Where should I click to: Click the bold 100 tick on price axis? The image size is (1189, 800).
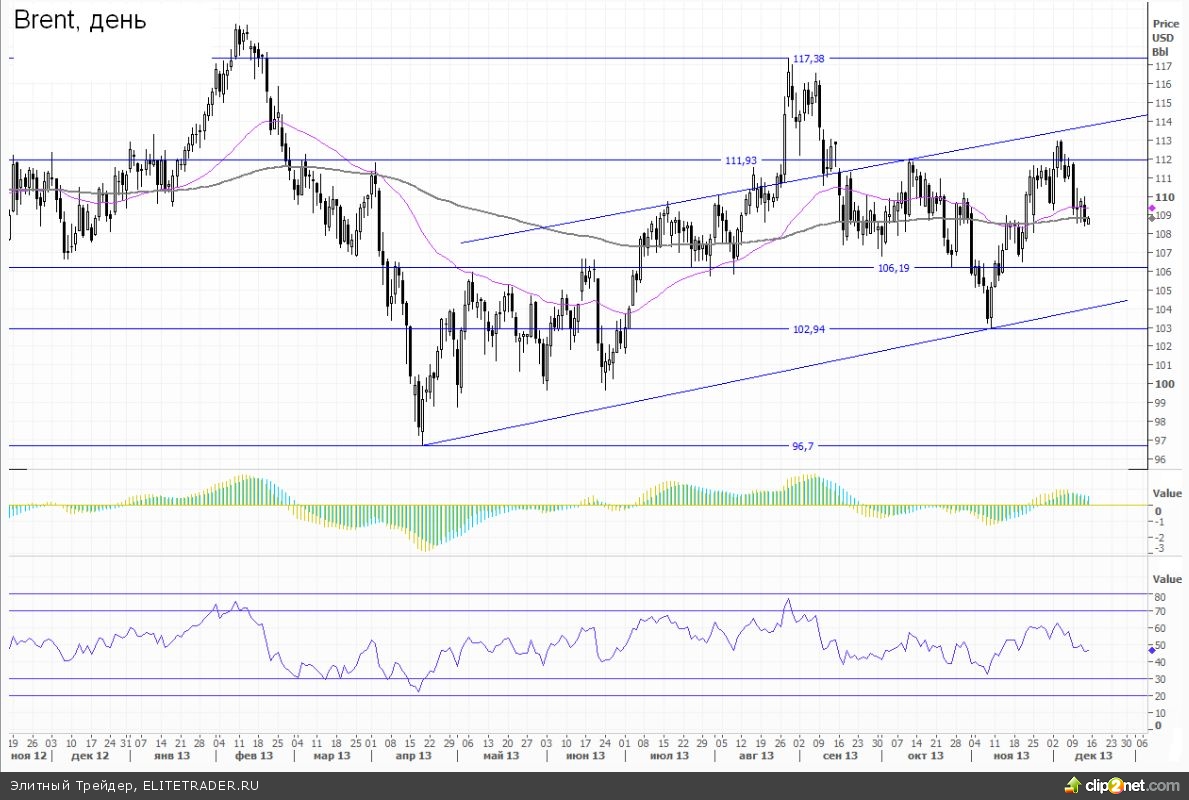(x=1164, y=384)
